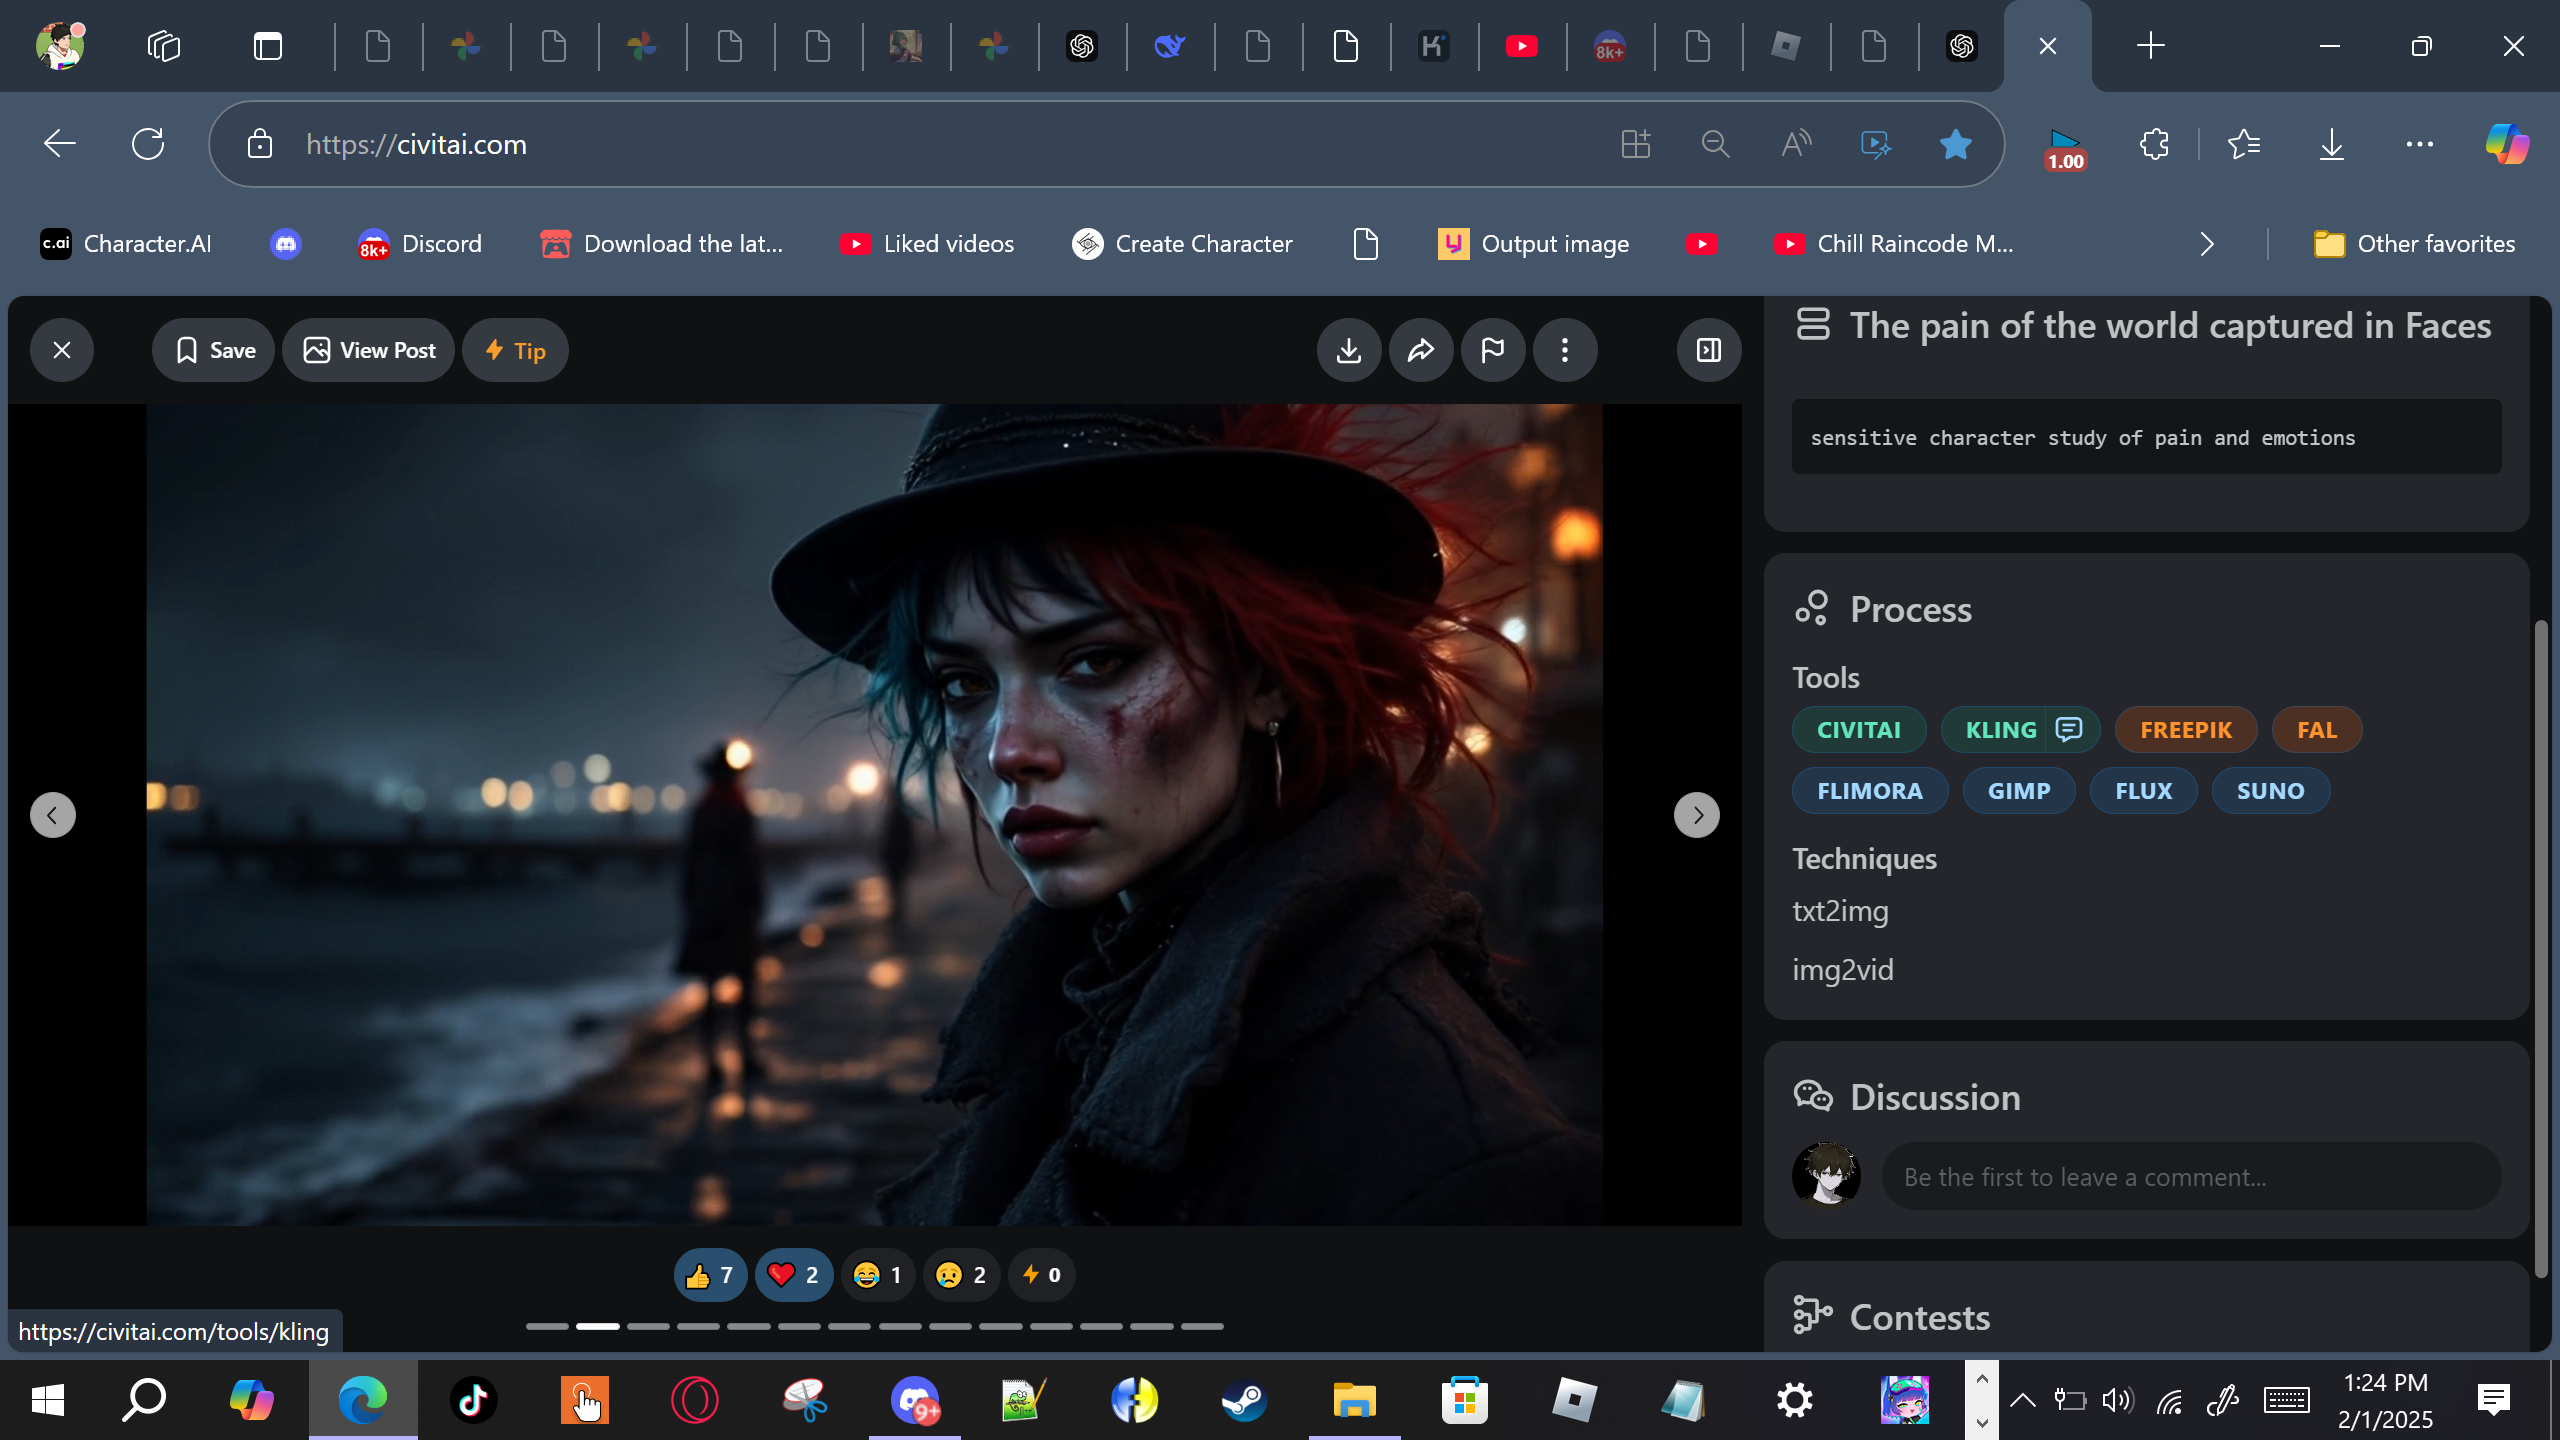Select the FREEPIK tool tag
Image resolution: width=2560 pixels, height=1440 pixels.
[x=2186, y=730]
